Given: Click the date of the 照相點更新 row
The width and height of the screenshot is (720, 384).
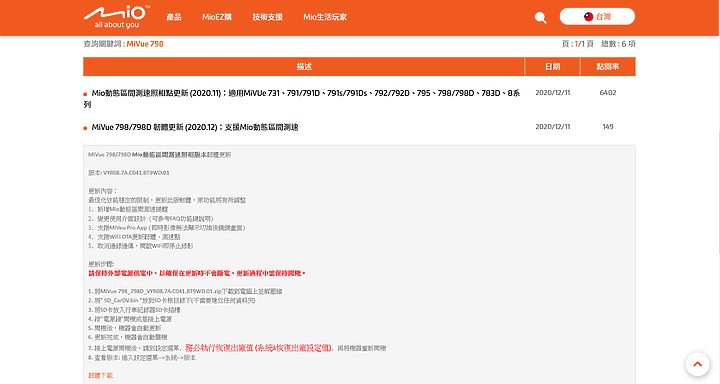Looking at the screenshot, I should (553, 93).
